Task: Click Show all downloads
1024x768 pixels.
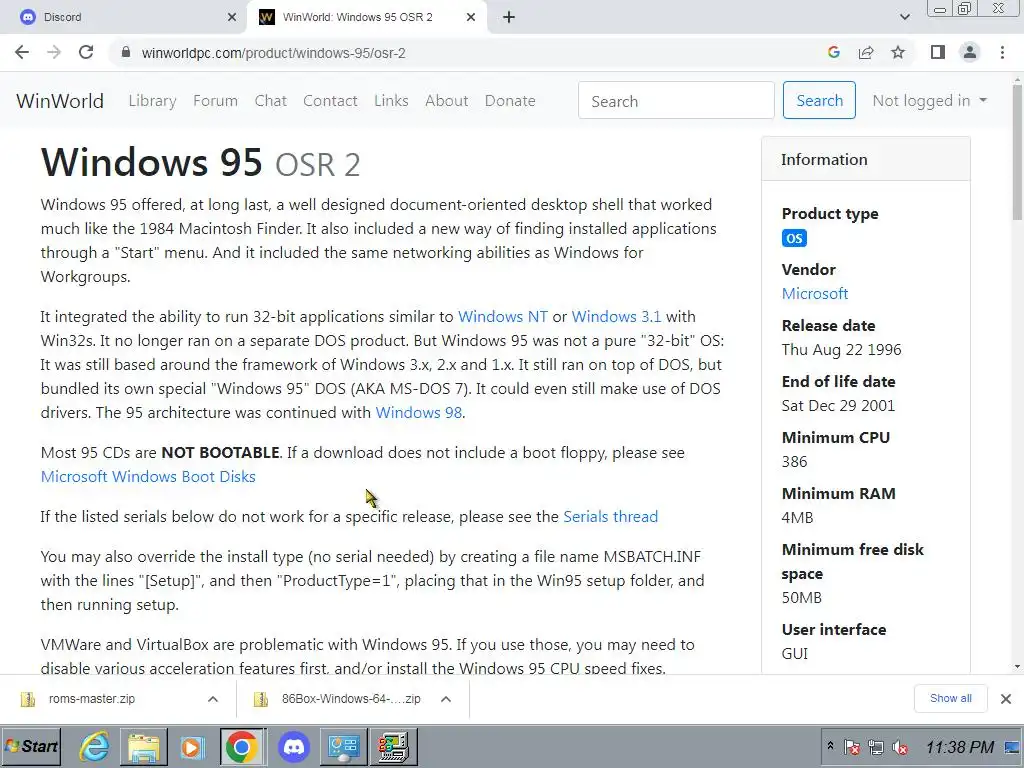Action: coord(951,698)
